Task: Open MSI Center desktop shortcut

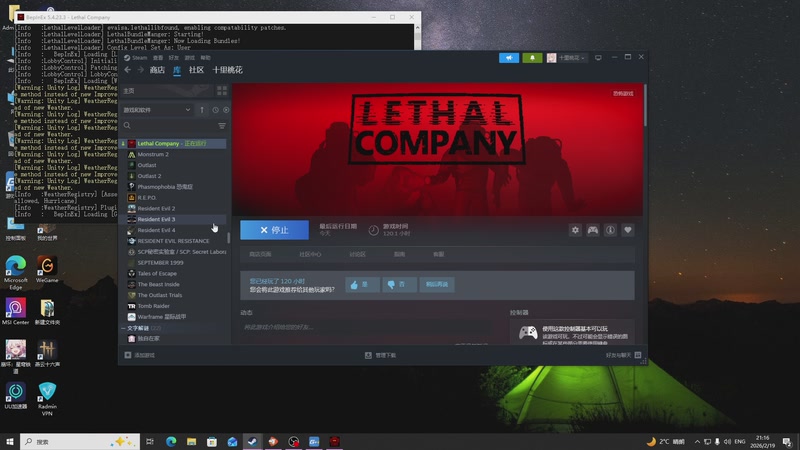Action: [x=15, y=312]
